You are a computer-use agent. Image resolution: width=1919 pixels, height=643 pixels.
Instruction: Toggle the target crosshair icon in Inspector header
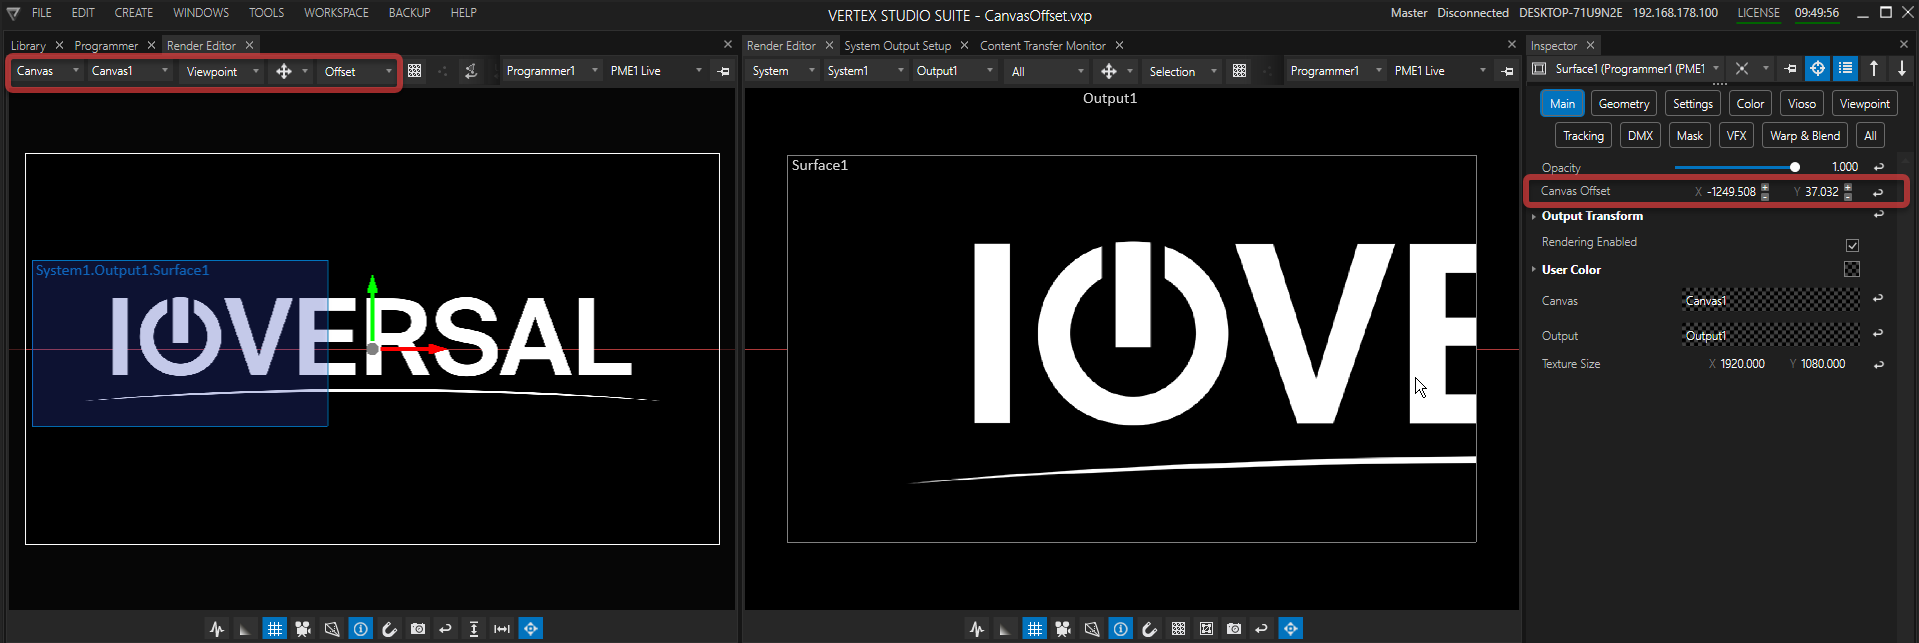(1817, 68)
